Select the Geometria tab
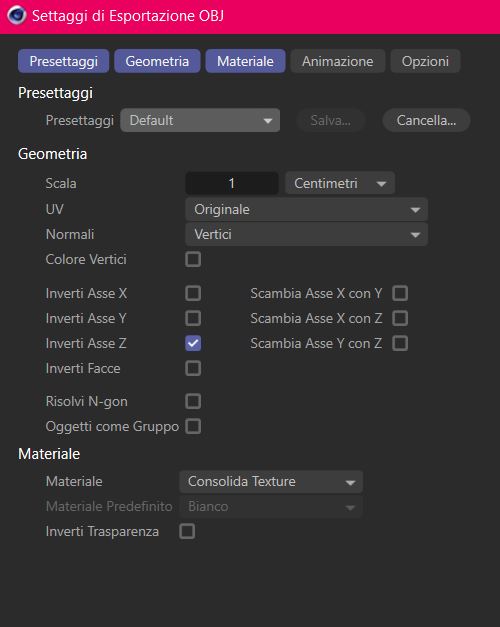 [x=157, y=61]
